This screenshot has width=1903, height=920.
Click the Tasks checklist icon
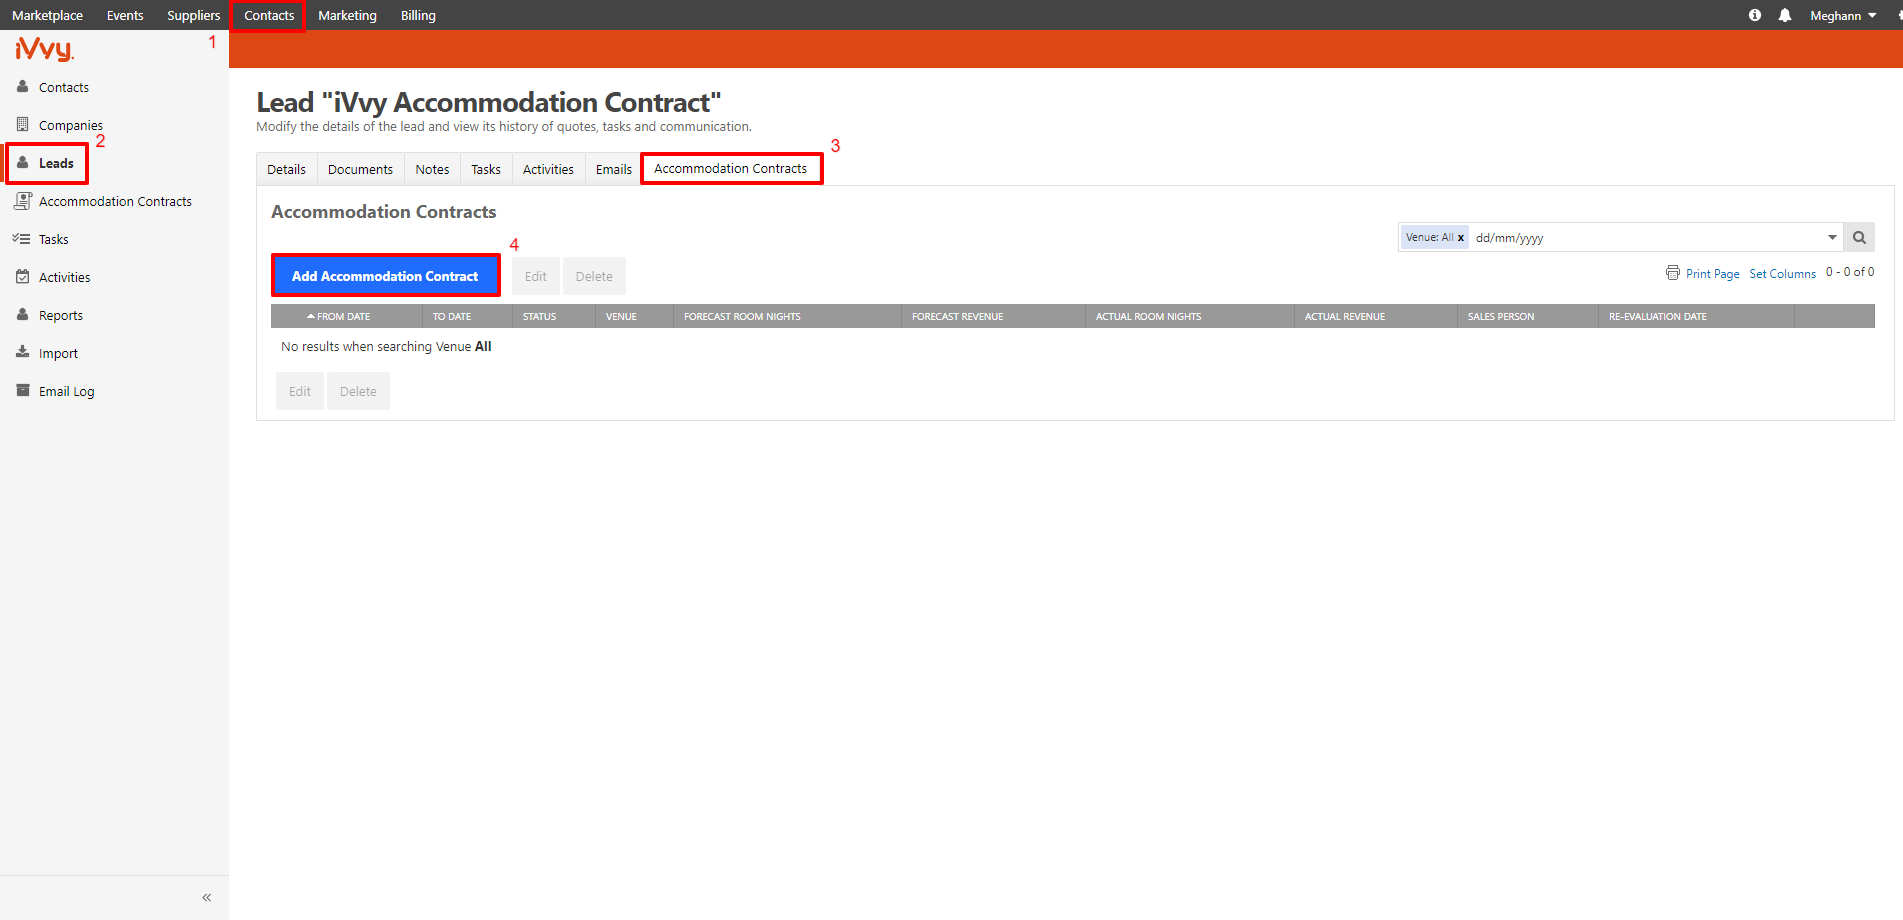[x=21, y=239]
